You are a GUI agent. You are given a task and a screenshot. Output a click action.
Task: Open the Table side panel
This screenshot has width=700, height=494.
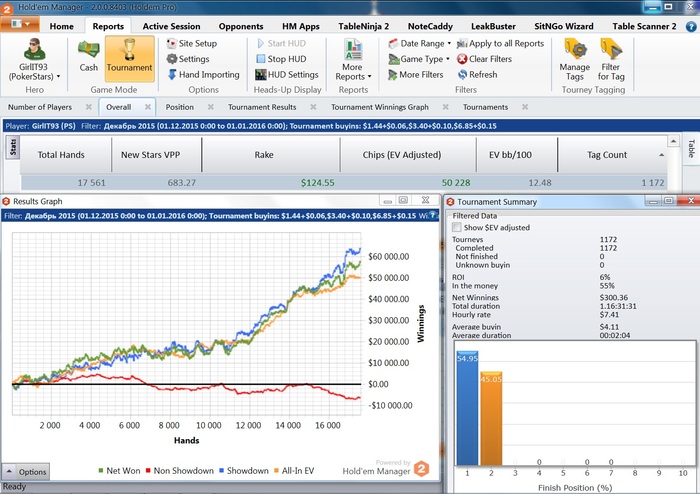(691, 149)
